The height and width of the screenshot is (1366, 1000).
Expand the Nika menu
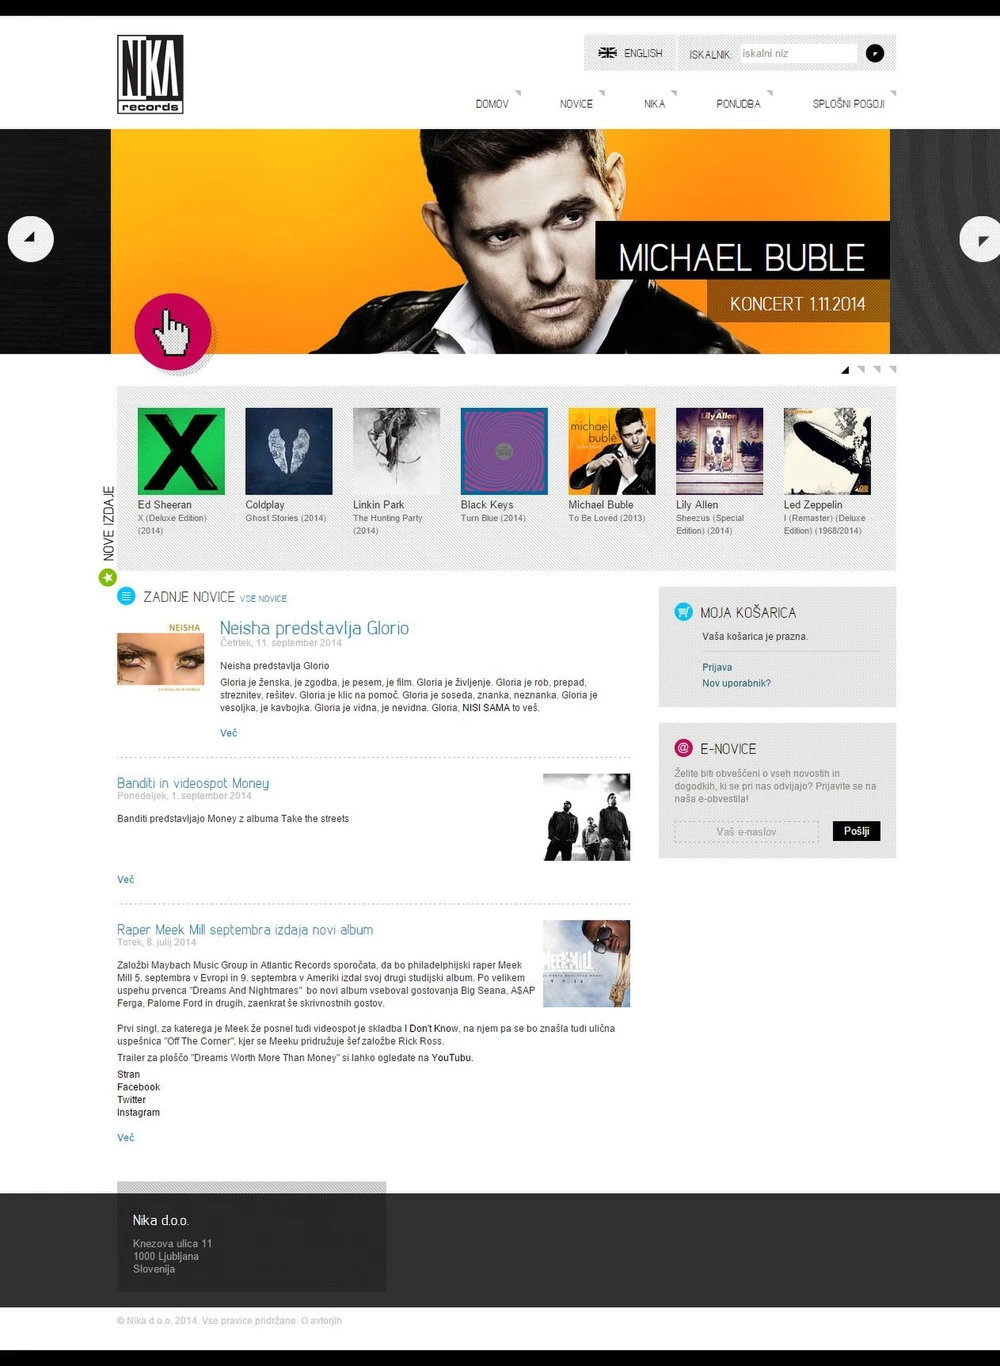[x=654, y=104]
